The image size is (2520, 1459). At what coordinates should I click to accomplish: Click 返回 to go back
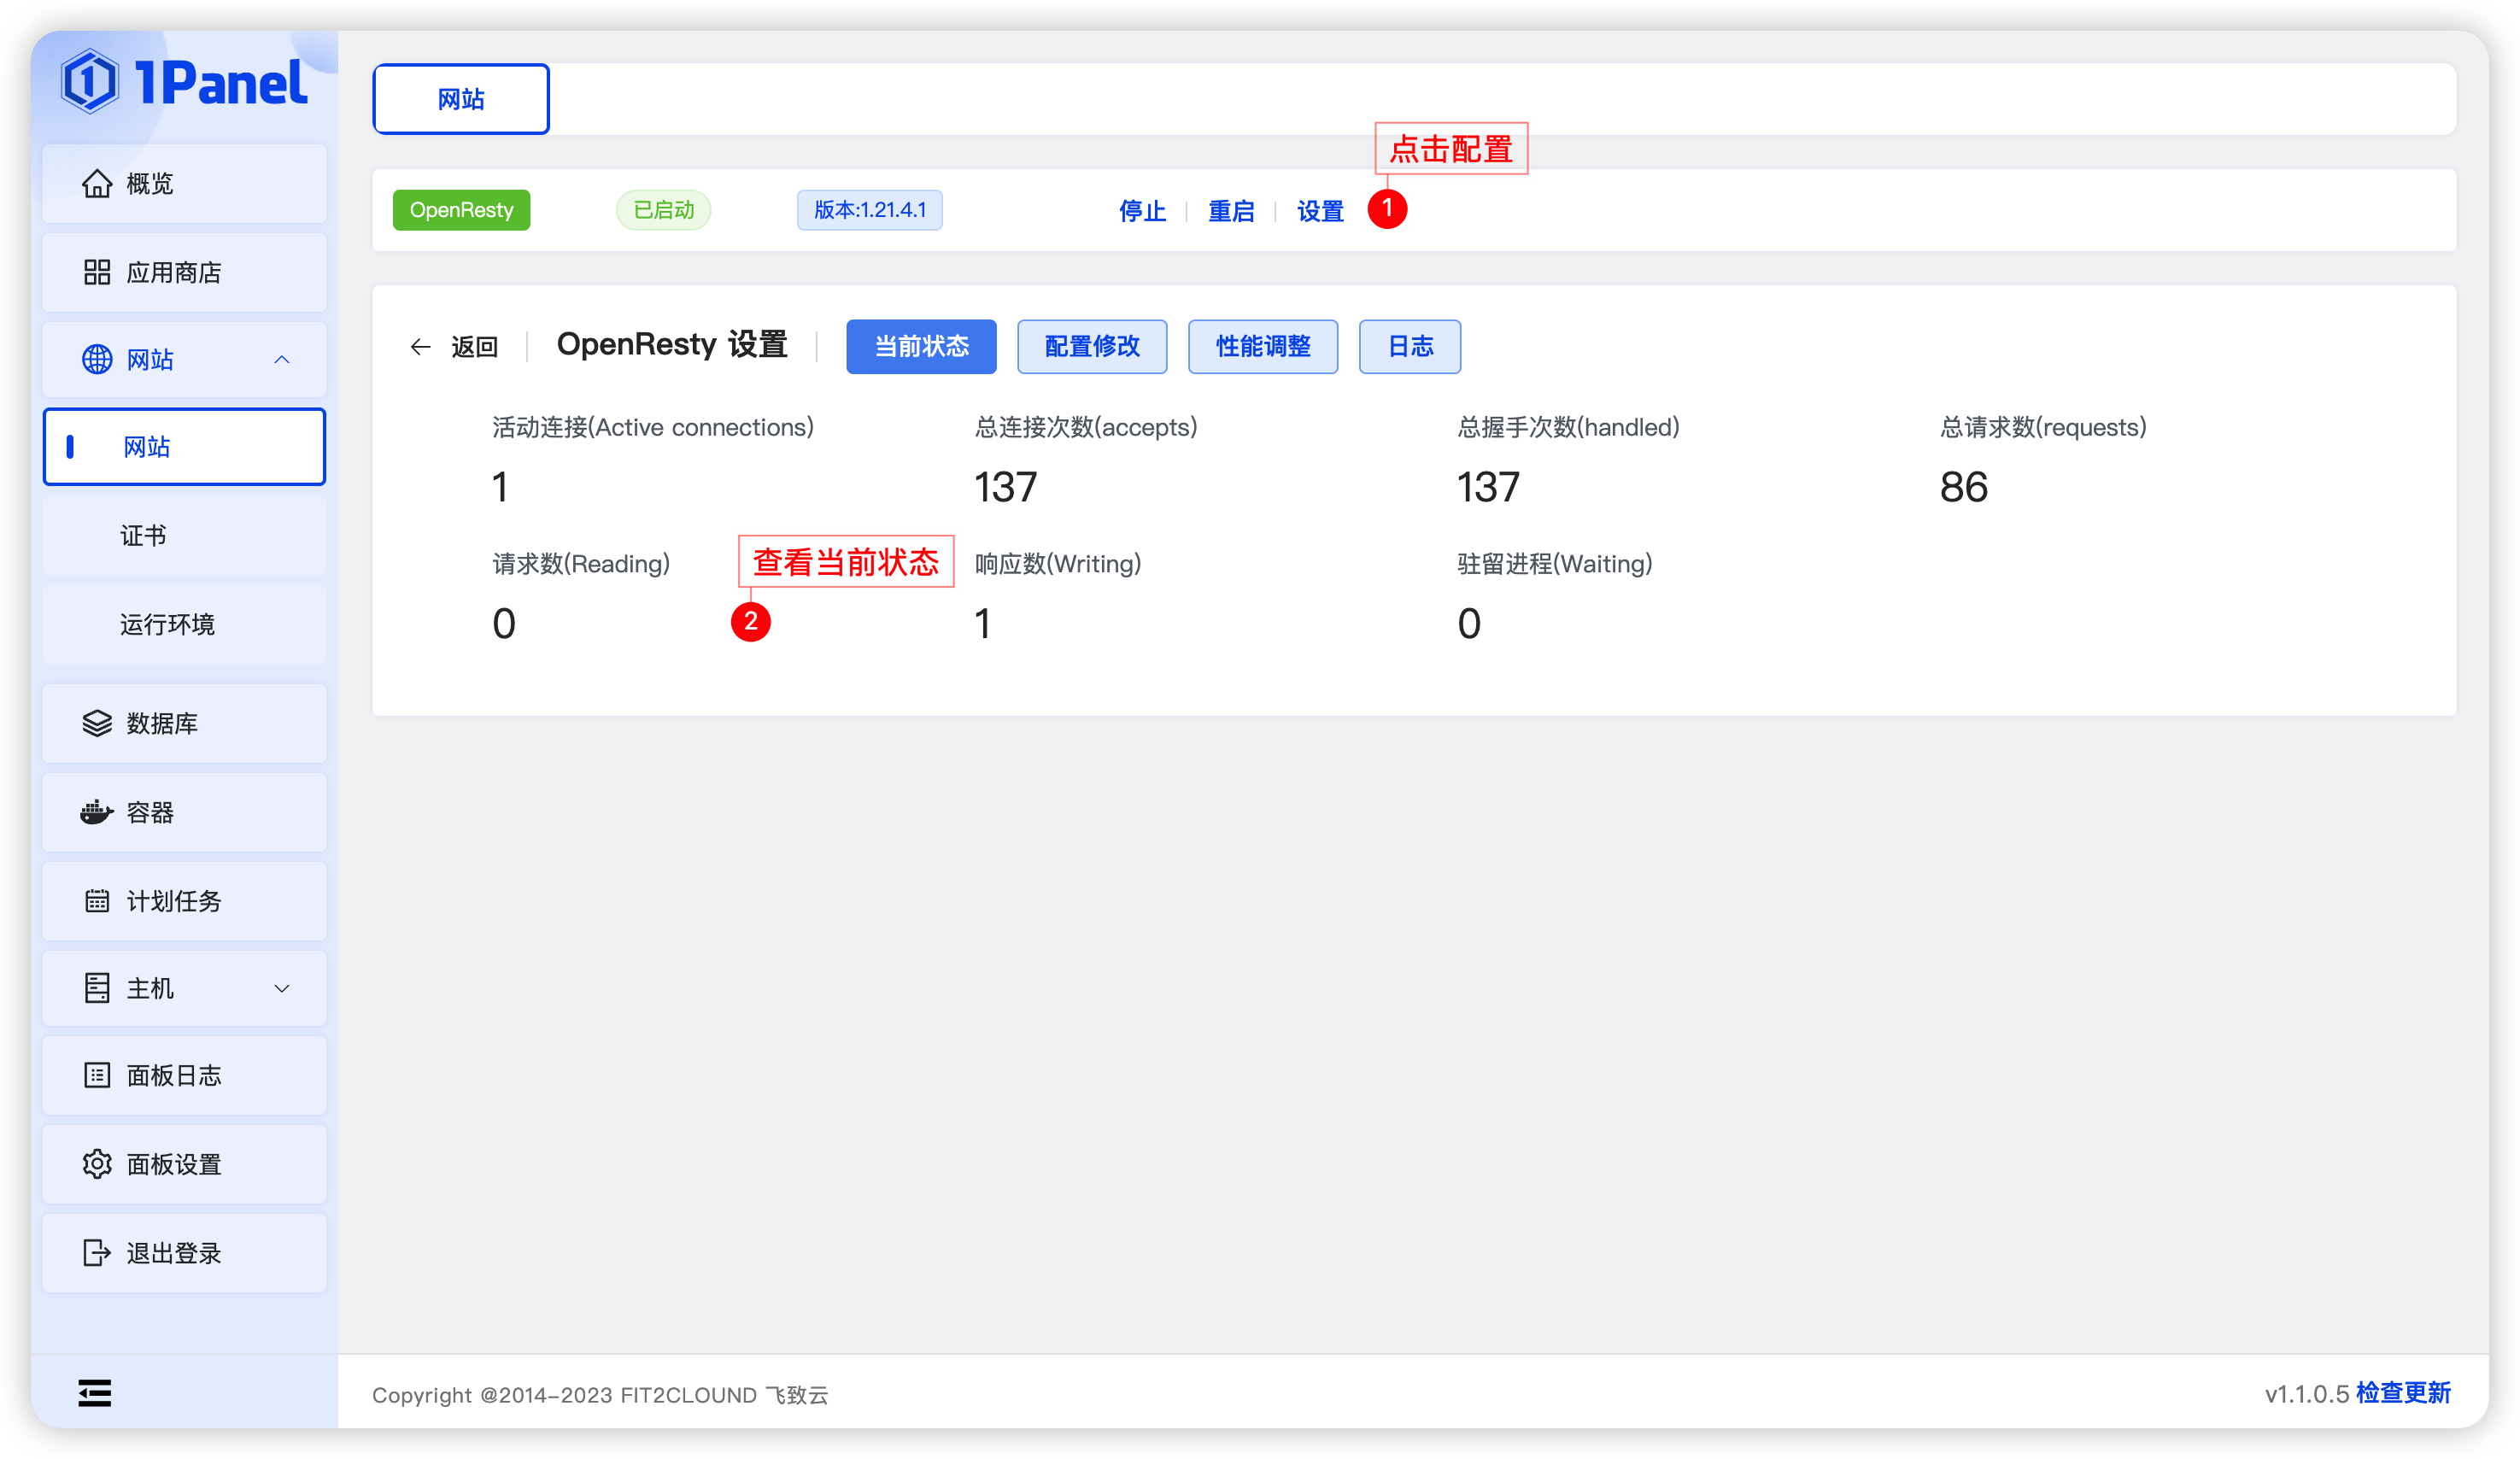click(474, 346)
